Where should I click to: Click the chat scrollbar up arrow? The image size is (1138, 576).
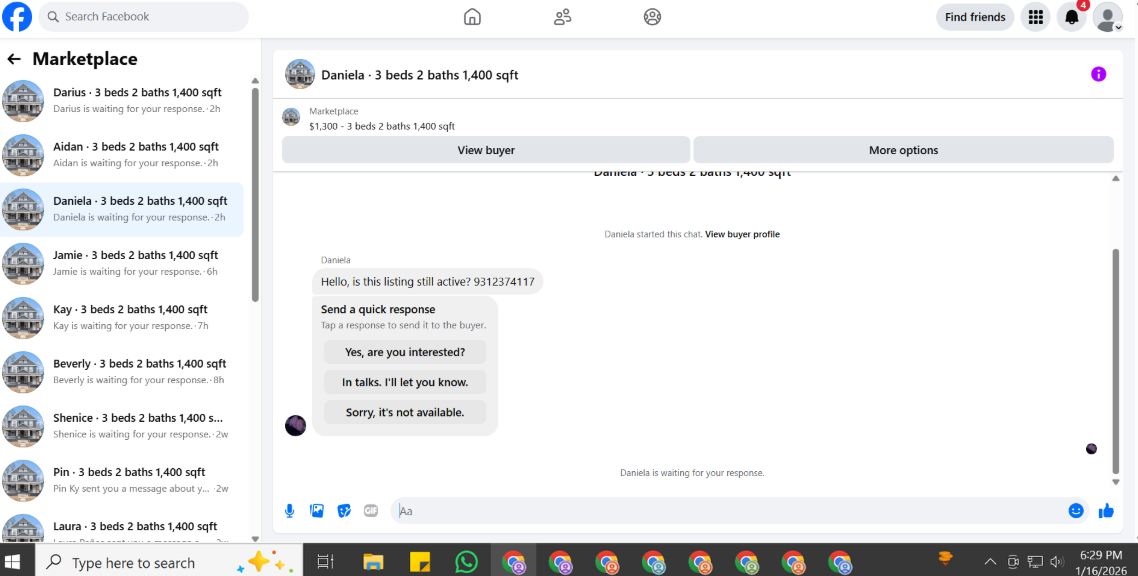pyautogui.click(x=1116, y=178)
